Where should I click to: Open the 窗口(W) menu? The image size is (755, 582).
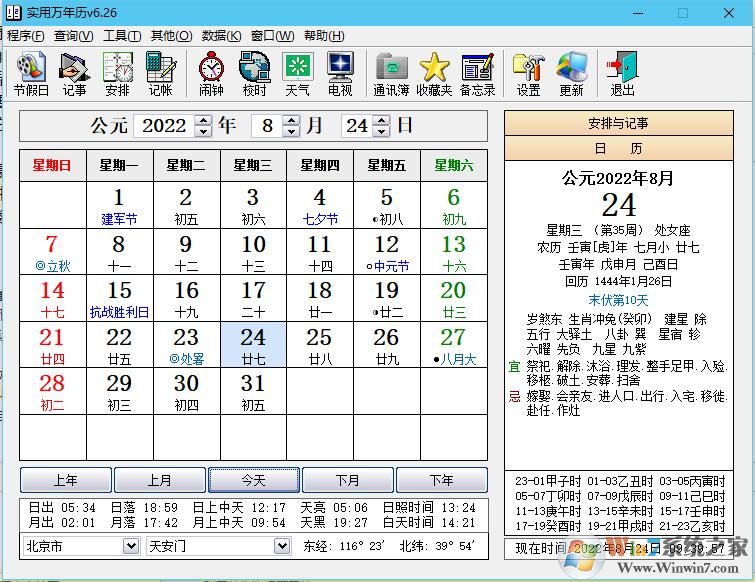point(272,36)
